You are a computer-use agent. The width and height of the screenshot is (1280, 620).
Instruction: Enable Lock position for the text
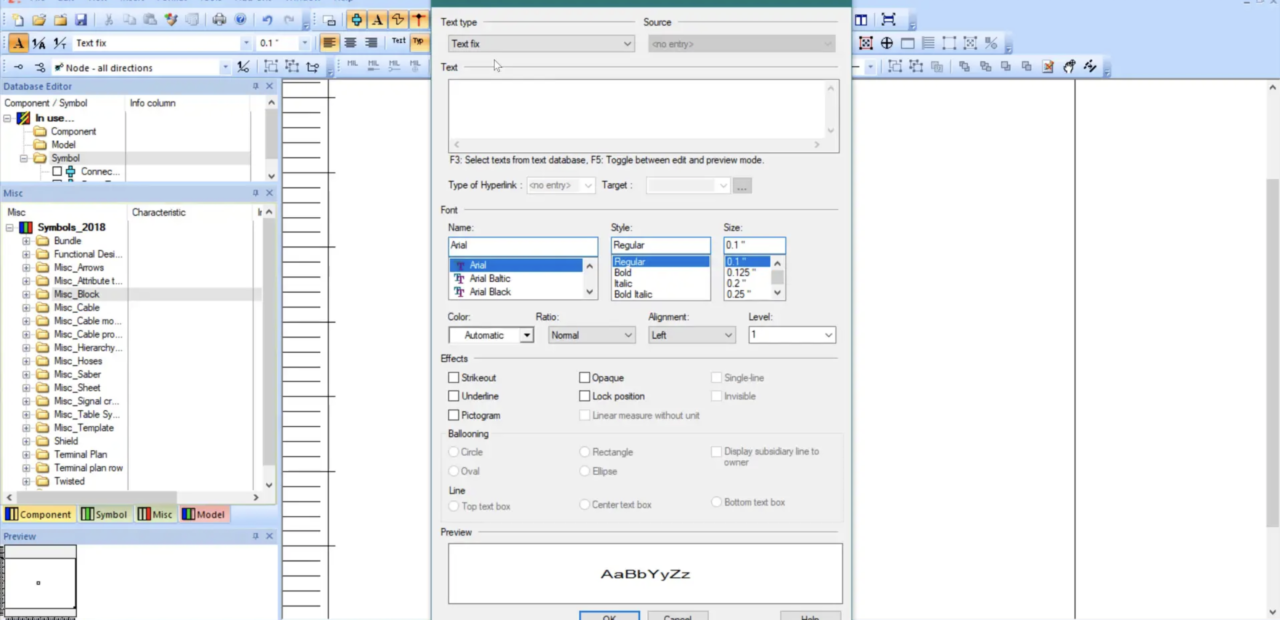click(x=585, y=396)
